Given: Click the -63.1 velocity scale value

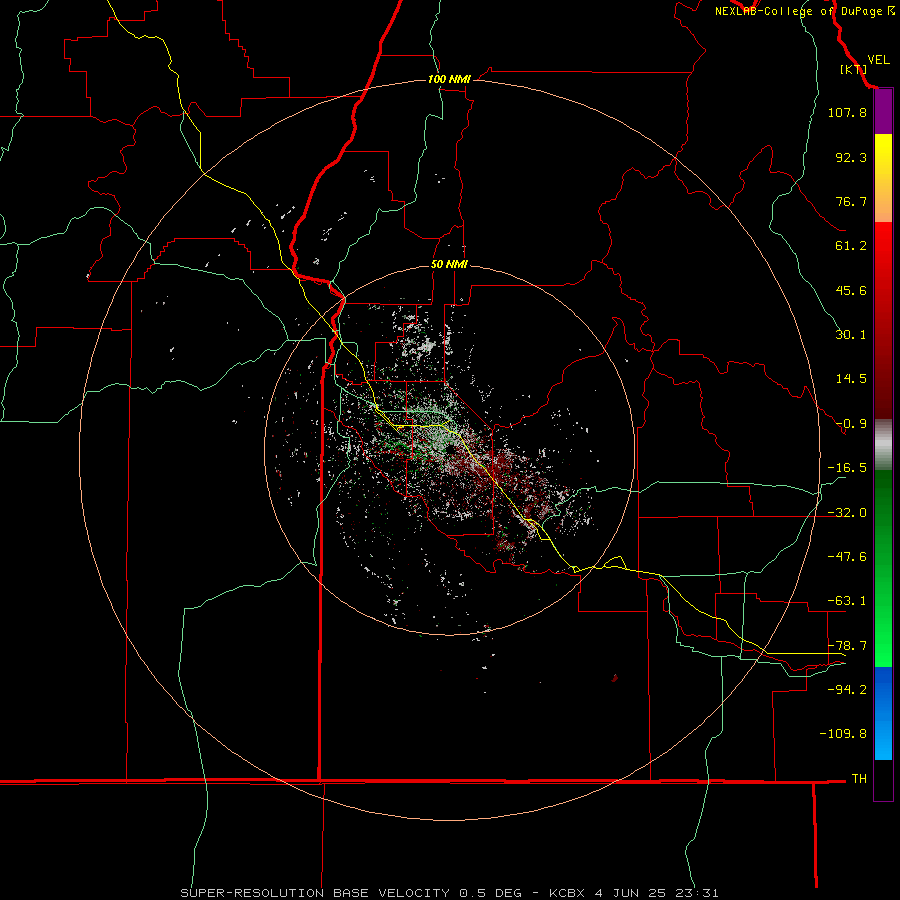Looking at the screenshot, I should (847, 601).
